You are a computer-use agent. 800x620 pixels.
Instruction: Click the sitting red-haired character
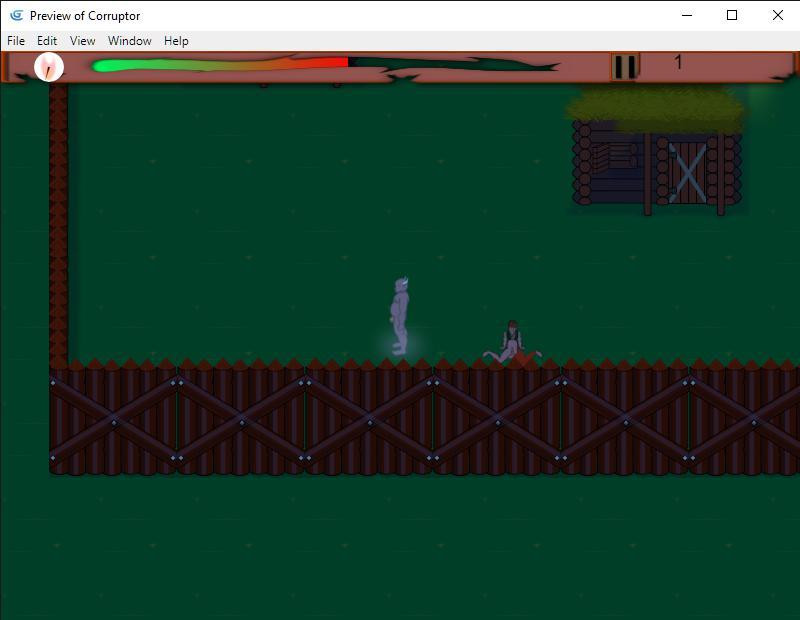pos(512,343)
